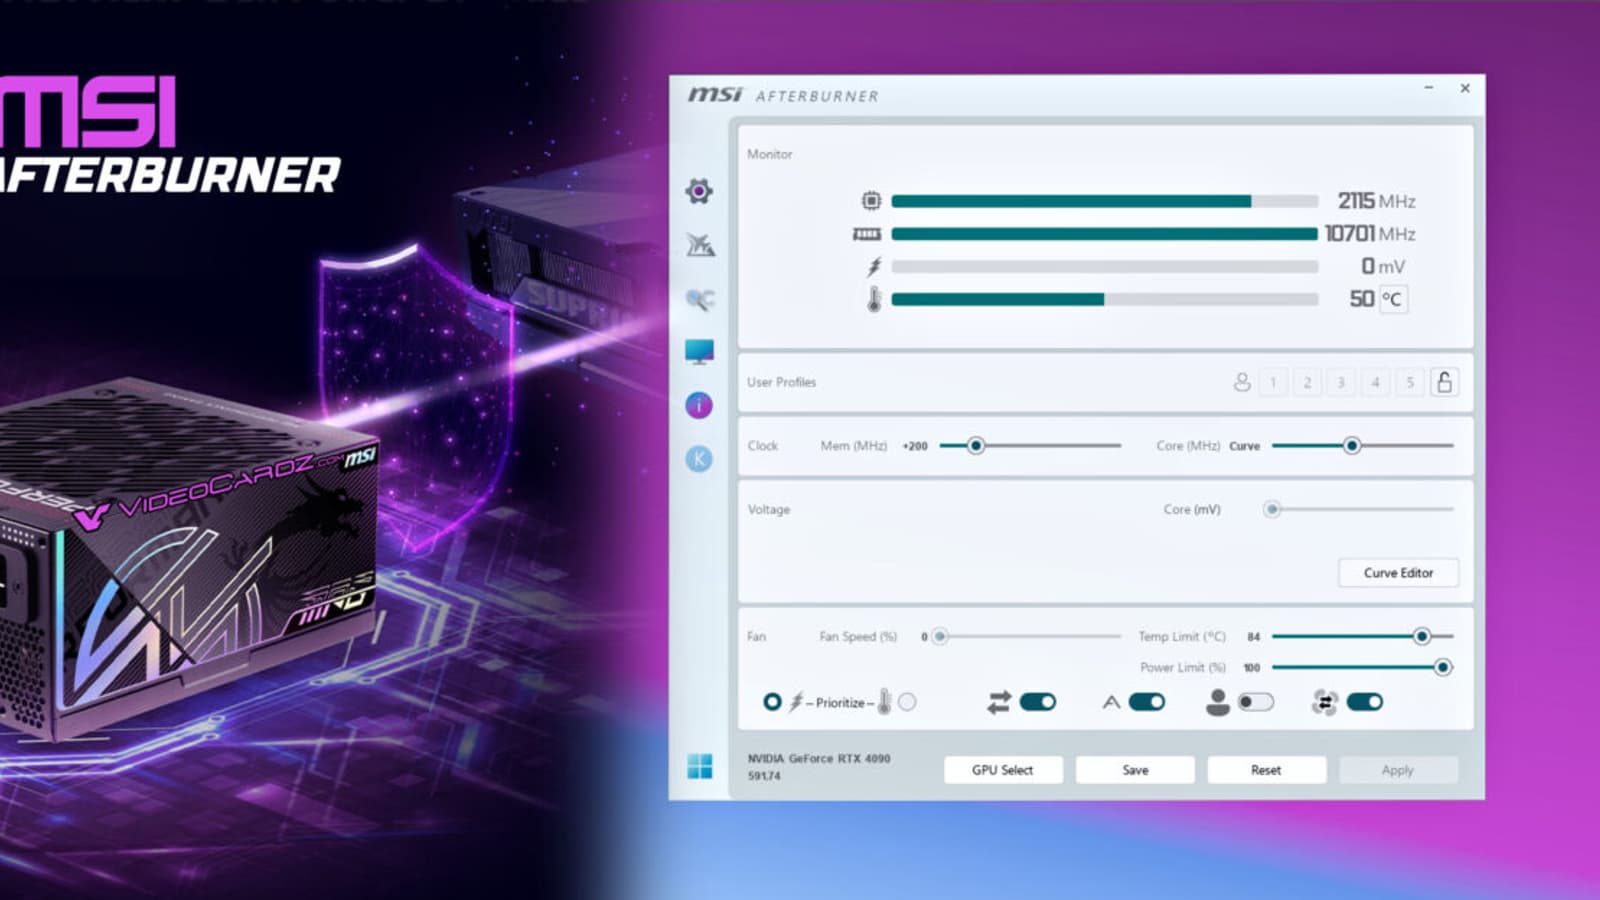Adjust the Power Limit slider handle
This screenshot has width=1600, height=900.
pyautogui.click(x=1443, y=667)
